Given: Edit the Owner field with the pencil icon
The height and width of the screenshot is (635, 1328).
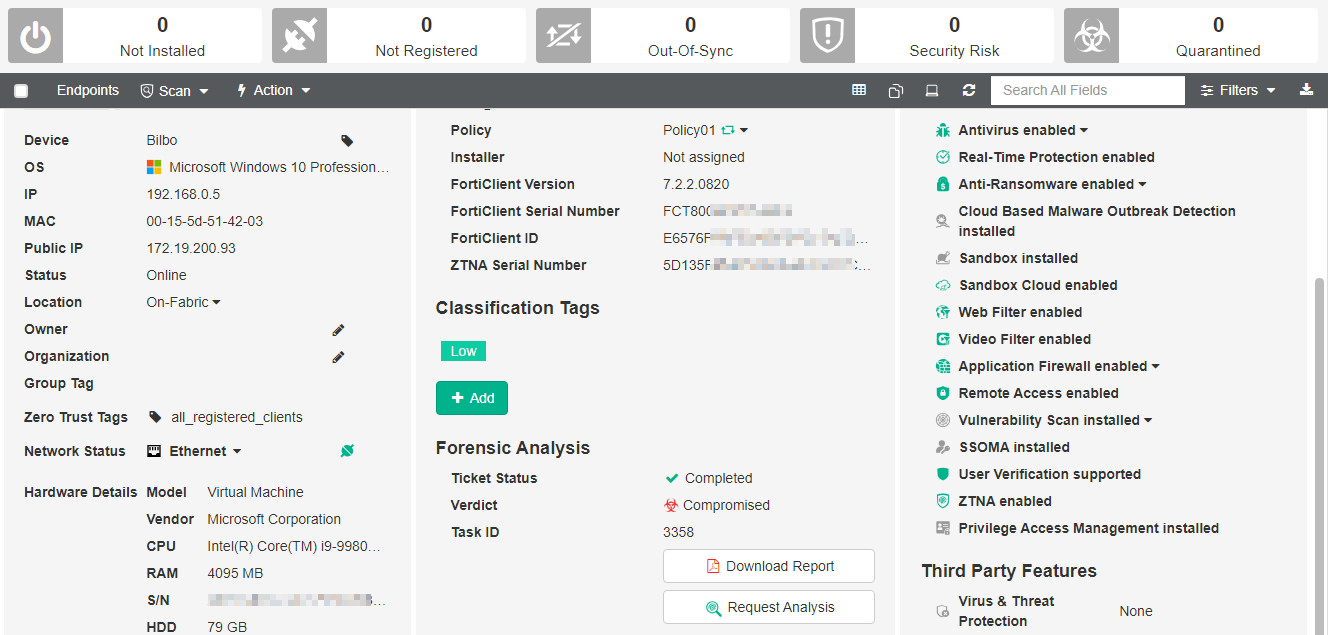Looking at the screenshot, I should (337, 330).
